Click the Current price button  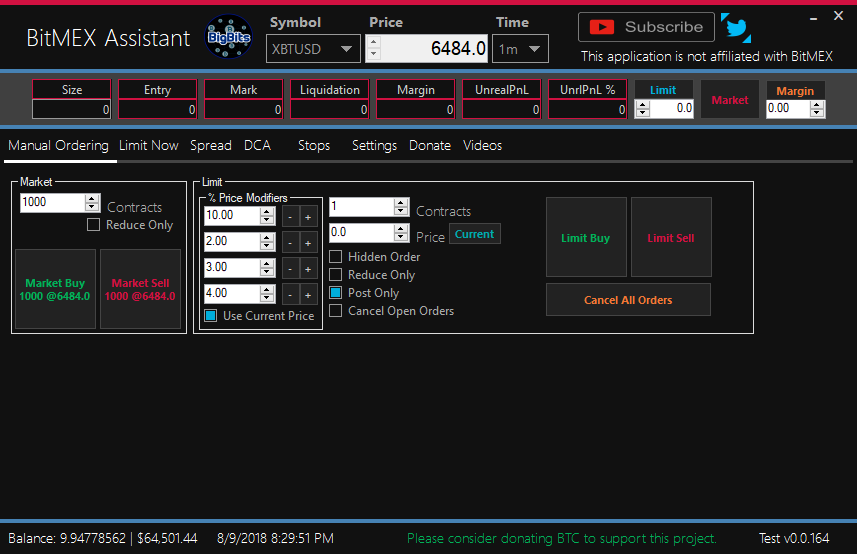point(474,234)
